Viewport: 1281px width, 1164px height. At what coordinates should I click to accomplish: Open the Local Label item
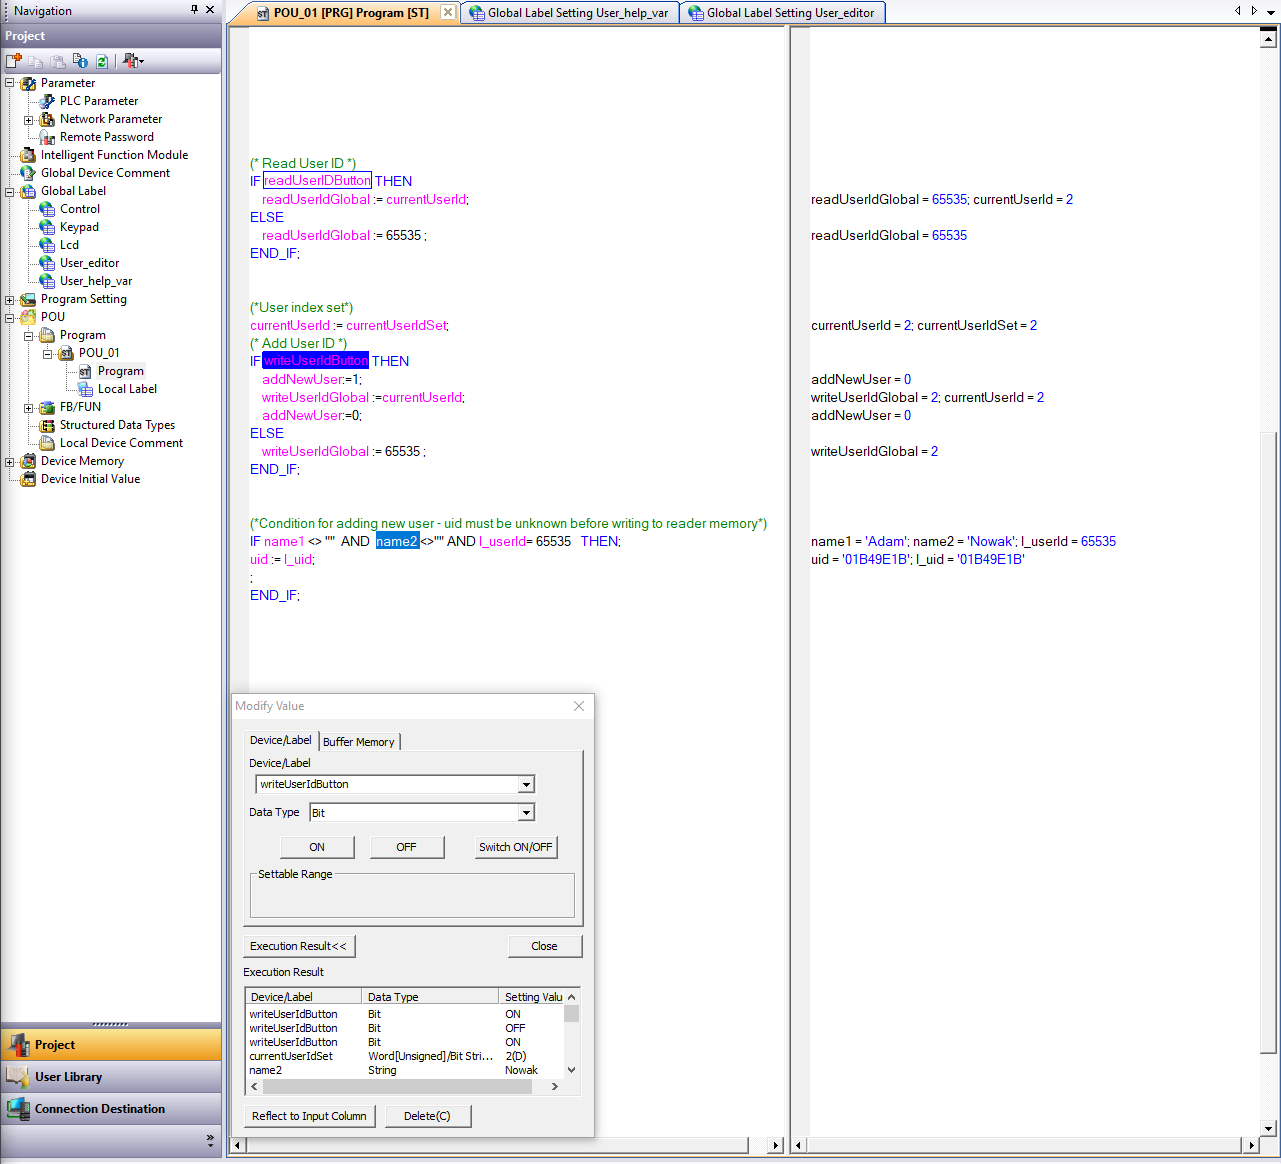[127, 389]
